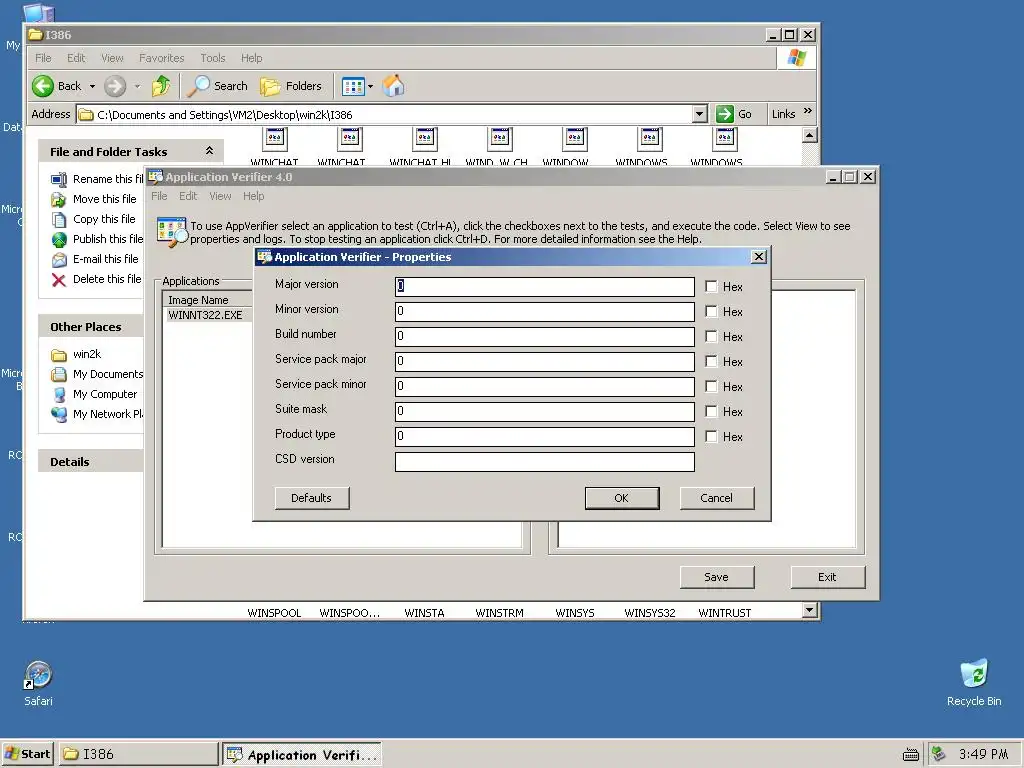Enable Hex for Product type
Viewport: 1024px width, 768px height.
pyautogui.click(x=711, y=436)
